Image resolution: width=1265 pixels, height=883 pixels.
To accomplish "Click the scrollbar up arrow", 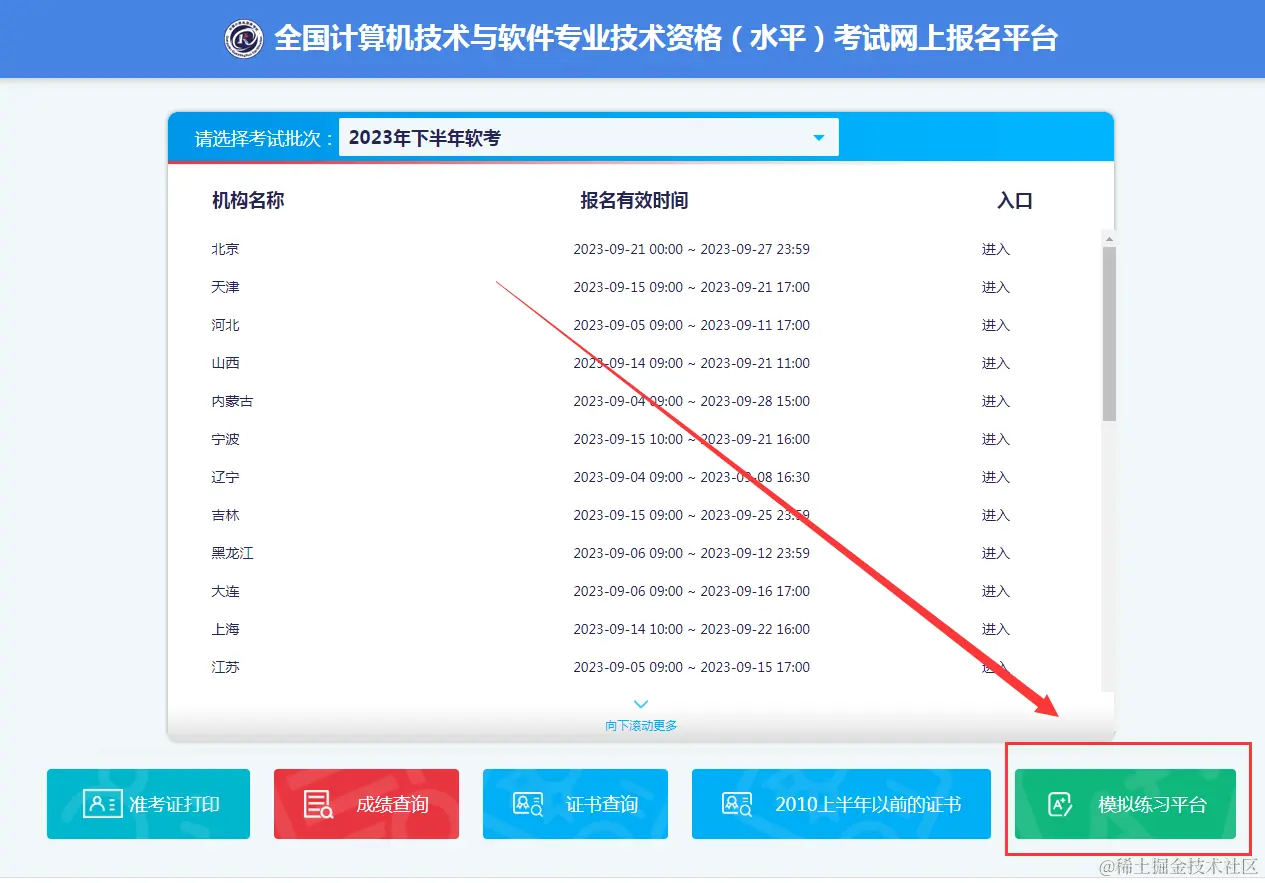I will (x=1109, y=239).
